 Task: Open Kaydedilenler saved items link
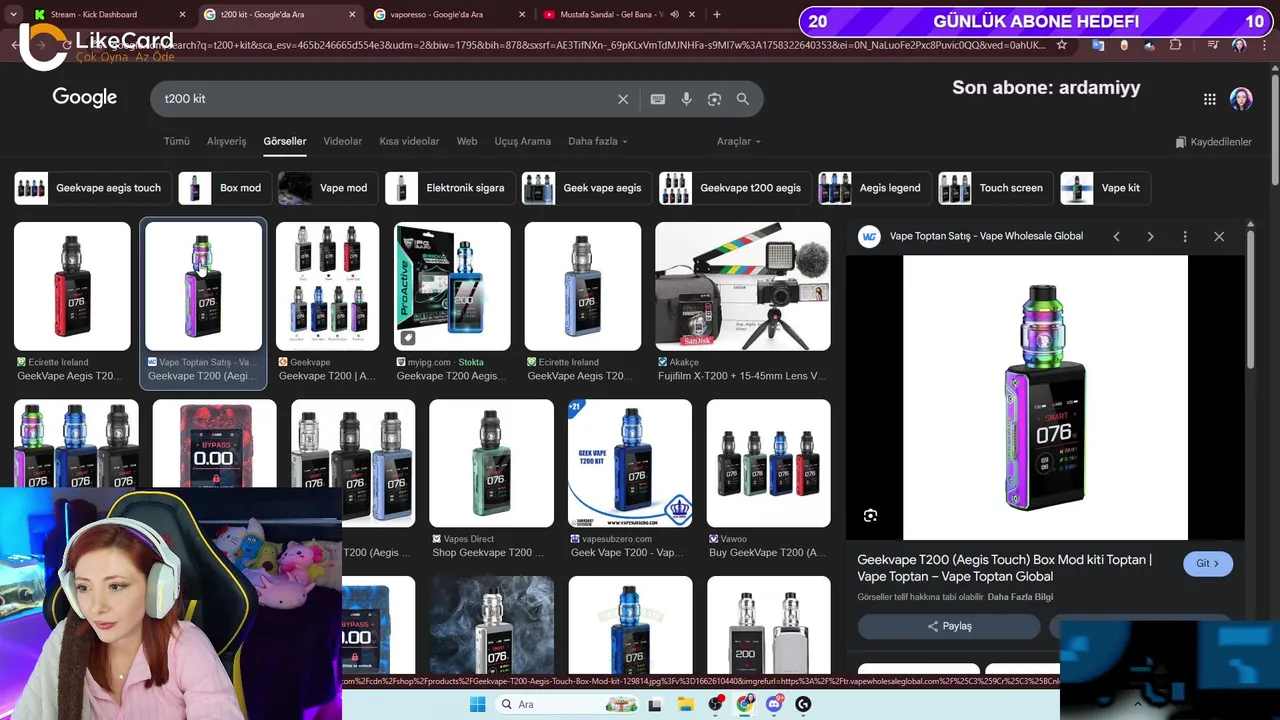1213,142
